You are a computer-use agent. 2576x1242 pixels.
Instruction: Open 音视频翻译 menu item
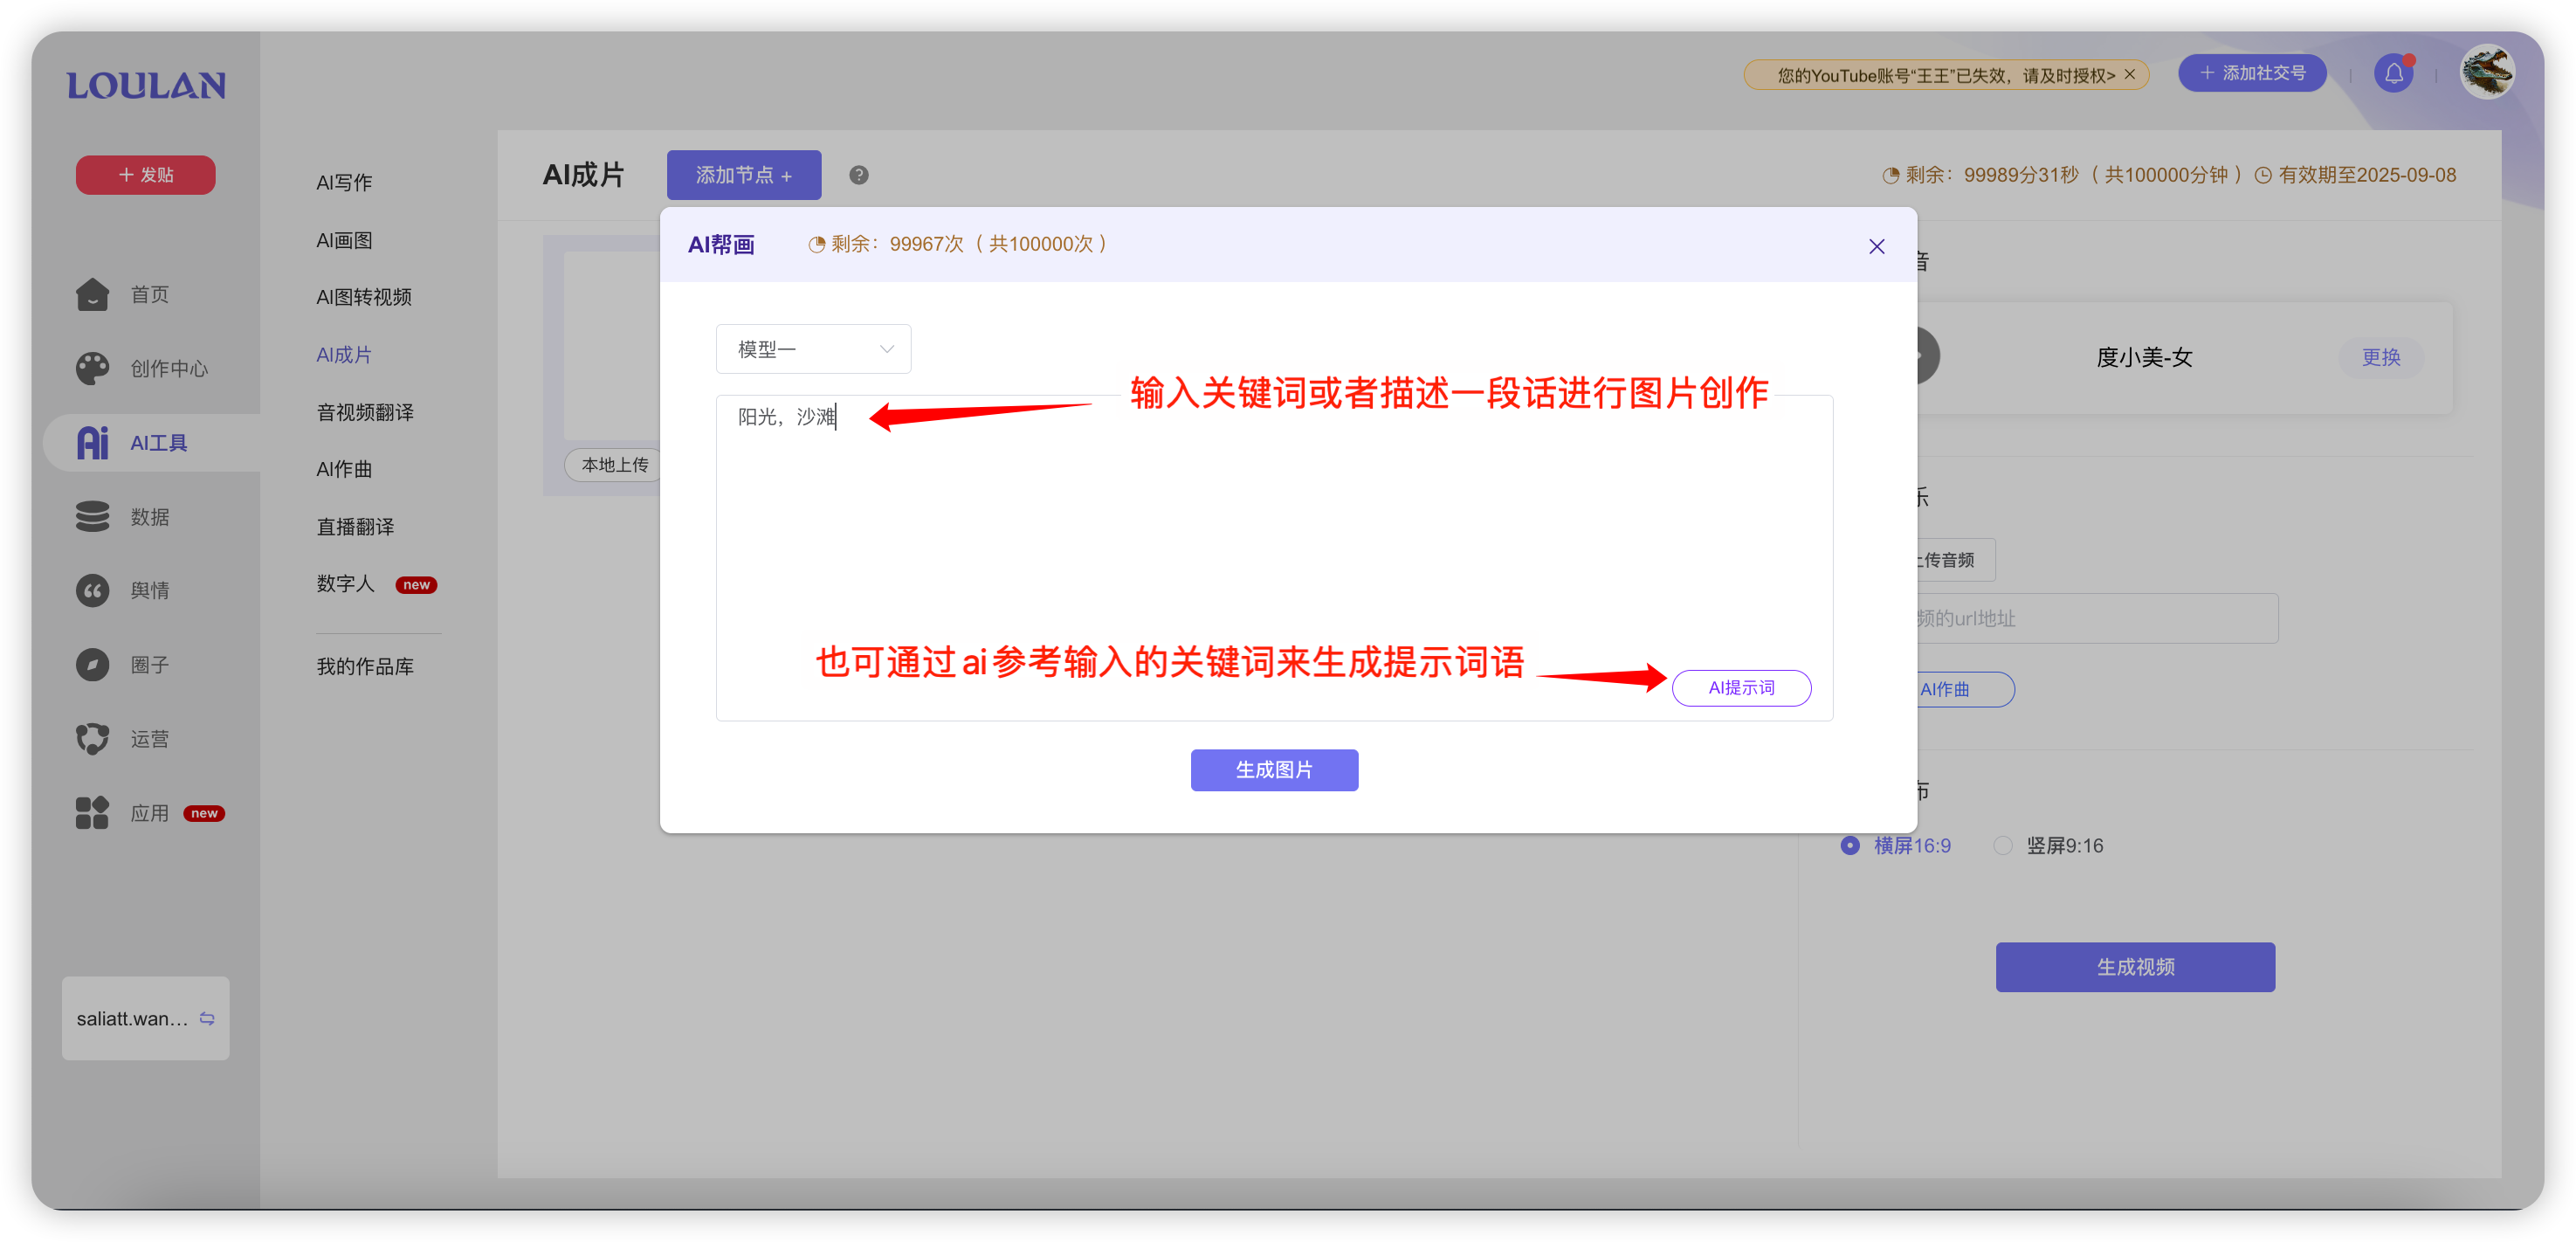365,412
